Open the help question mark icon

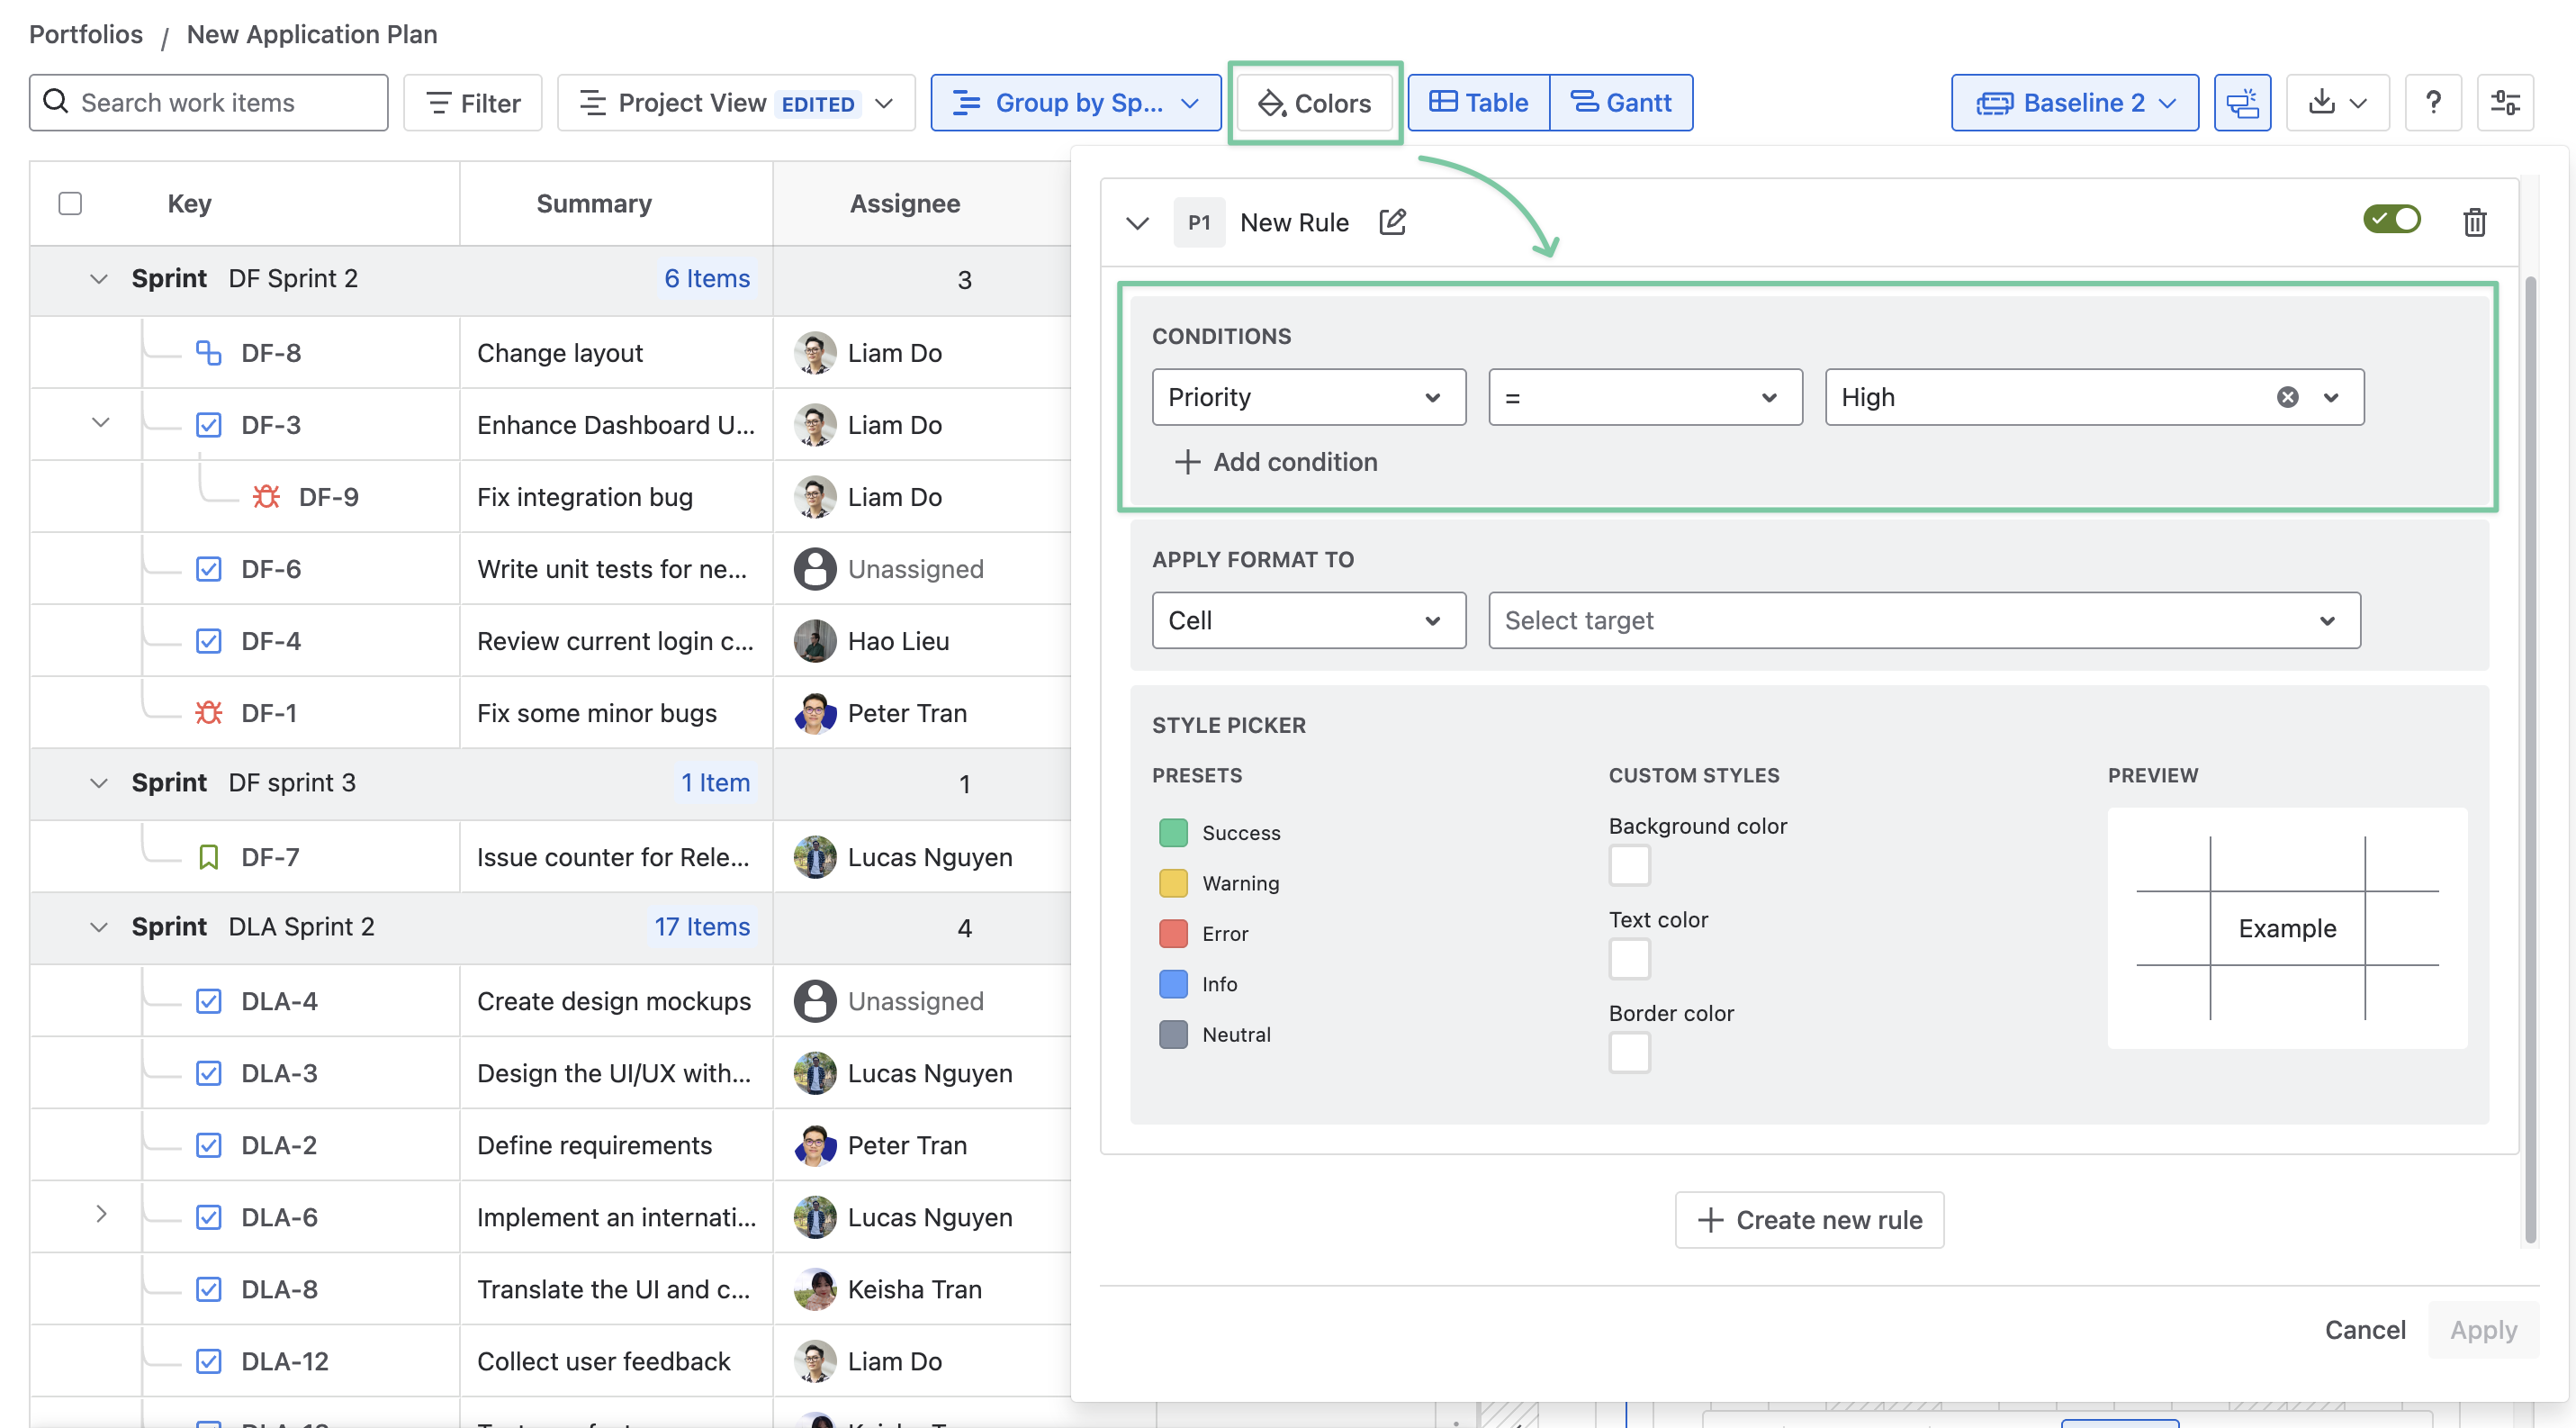[x=2433, y=103]
